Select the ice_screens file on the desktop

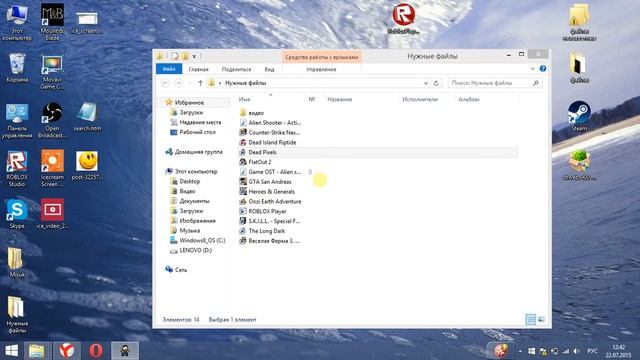click(87, 22)
